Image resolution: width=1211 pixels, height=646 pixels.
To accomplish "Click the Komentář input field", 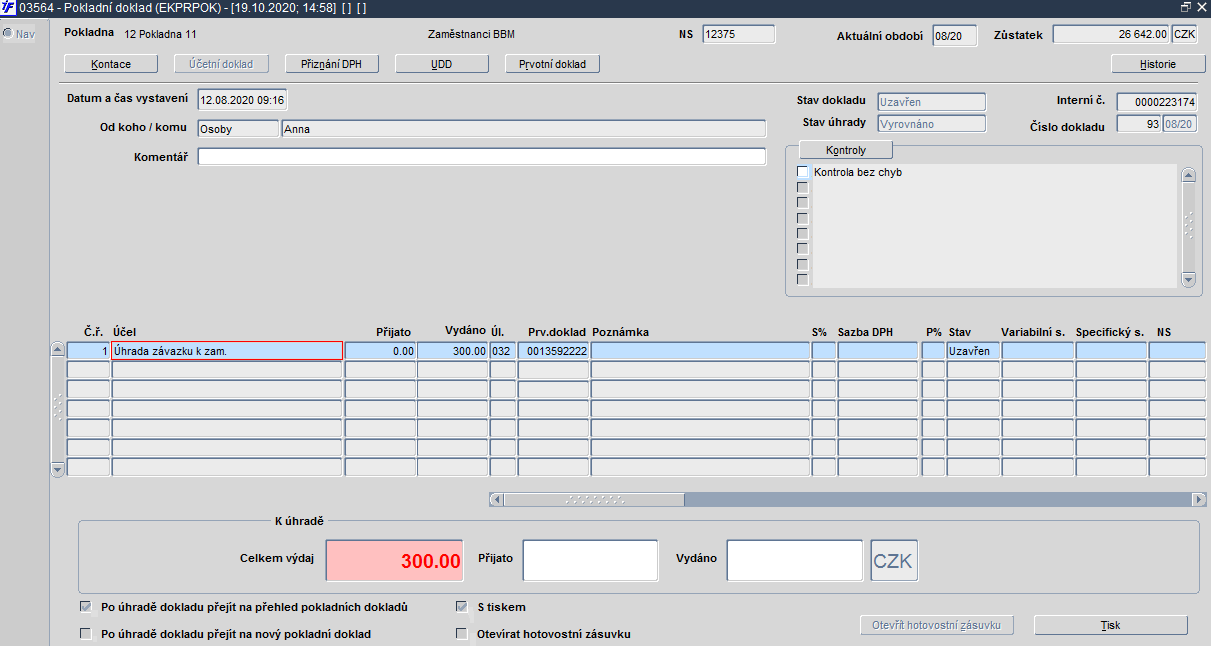I will tap(482, 157).
